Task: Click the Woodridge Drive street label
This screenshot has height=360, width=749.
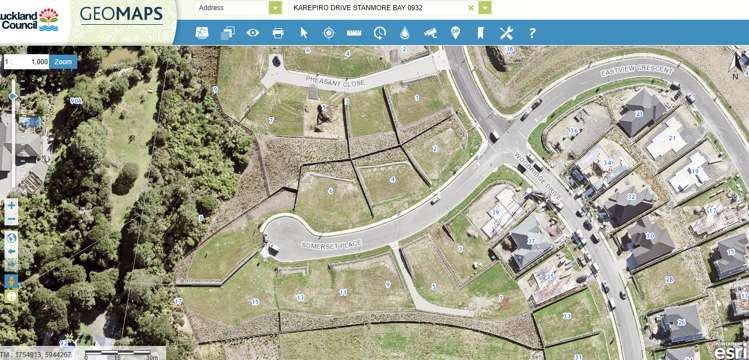Action: tap(537, 177)
